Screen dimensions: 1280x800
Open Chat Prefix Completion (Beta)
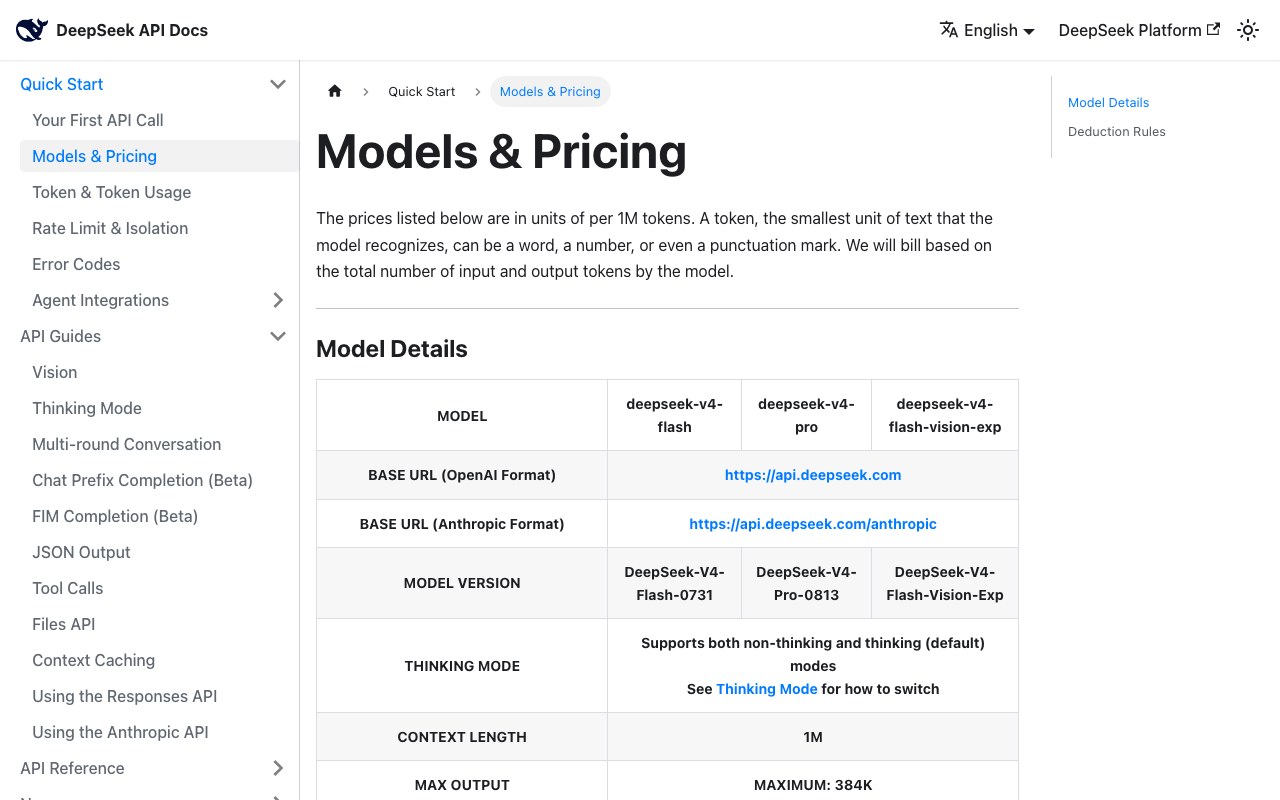(143, 480)
